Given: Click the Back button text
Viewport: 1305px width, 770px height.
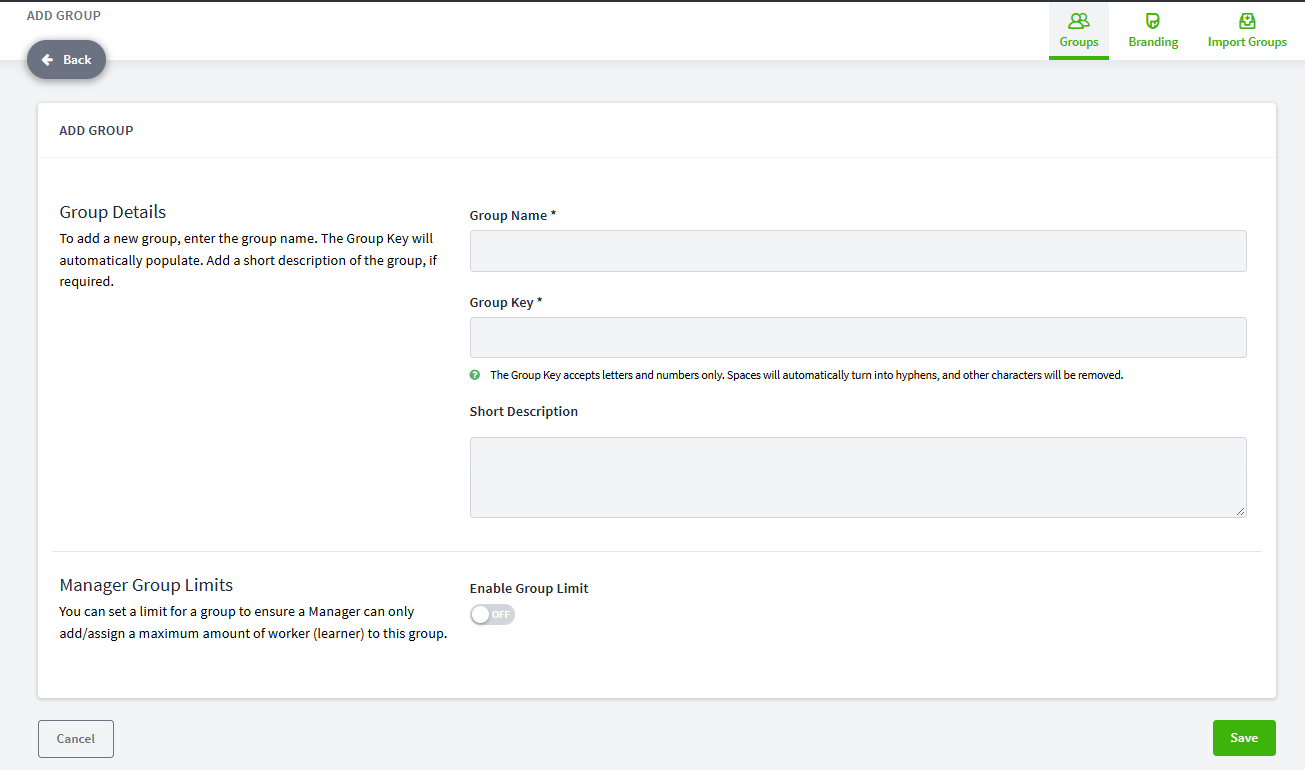Looking at the screenshot, I should pyautogui.click(x=77, y=60).
